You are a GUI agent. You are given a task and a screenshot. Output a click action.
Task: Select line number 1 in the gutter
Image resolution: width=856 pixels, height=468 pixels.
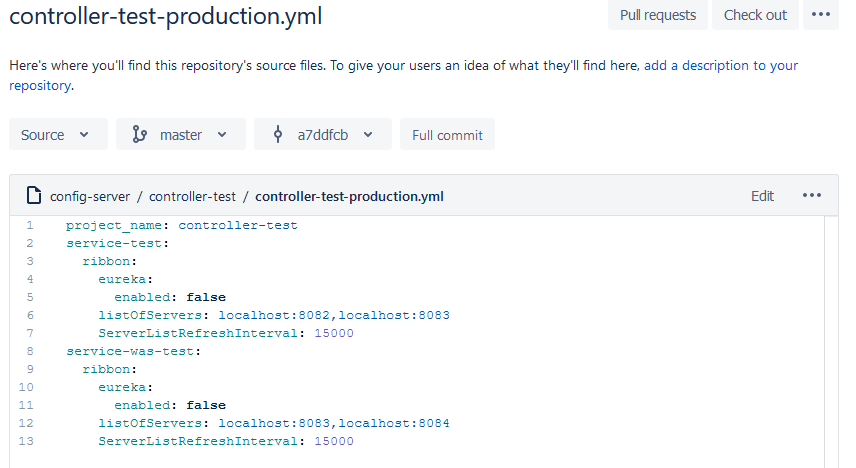[x=29, y=225]
